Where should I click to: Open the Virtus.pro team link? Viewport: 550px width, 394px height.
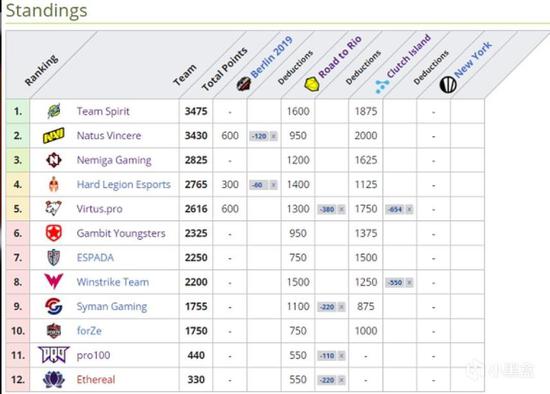coord(100,209)
